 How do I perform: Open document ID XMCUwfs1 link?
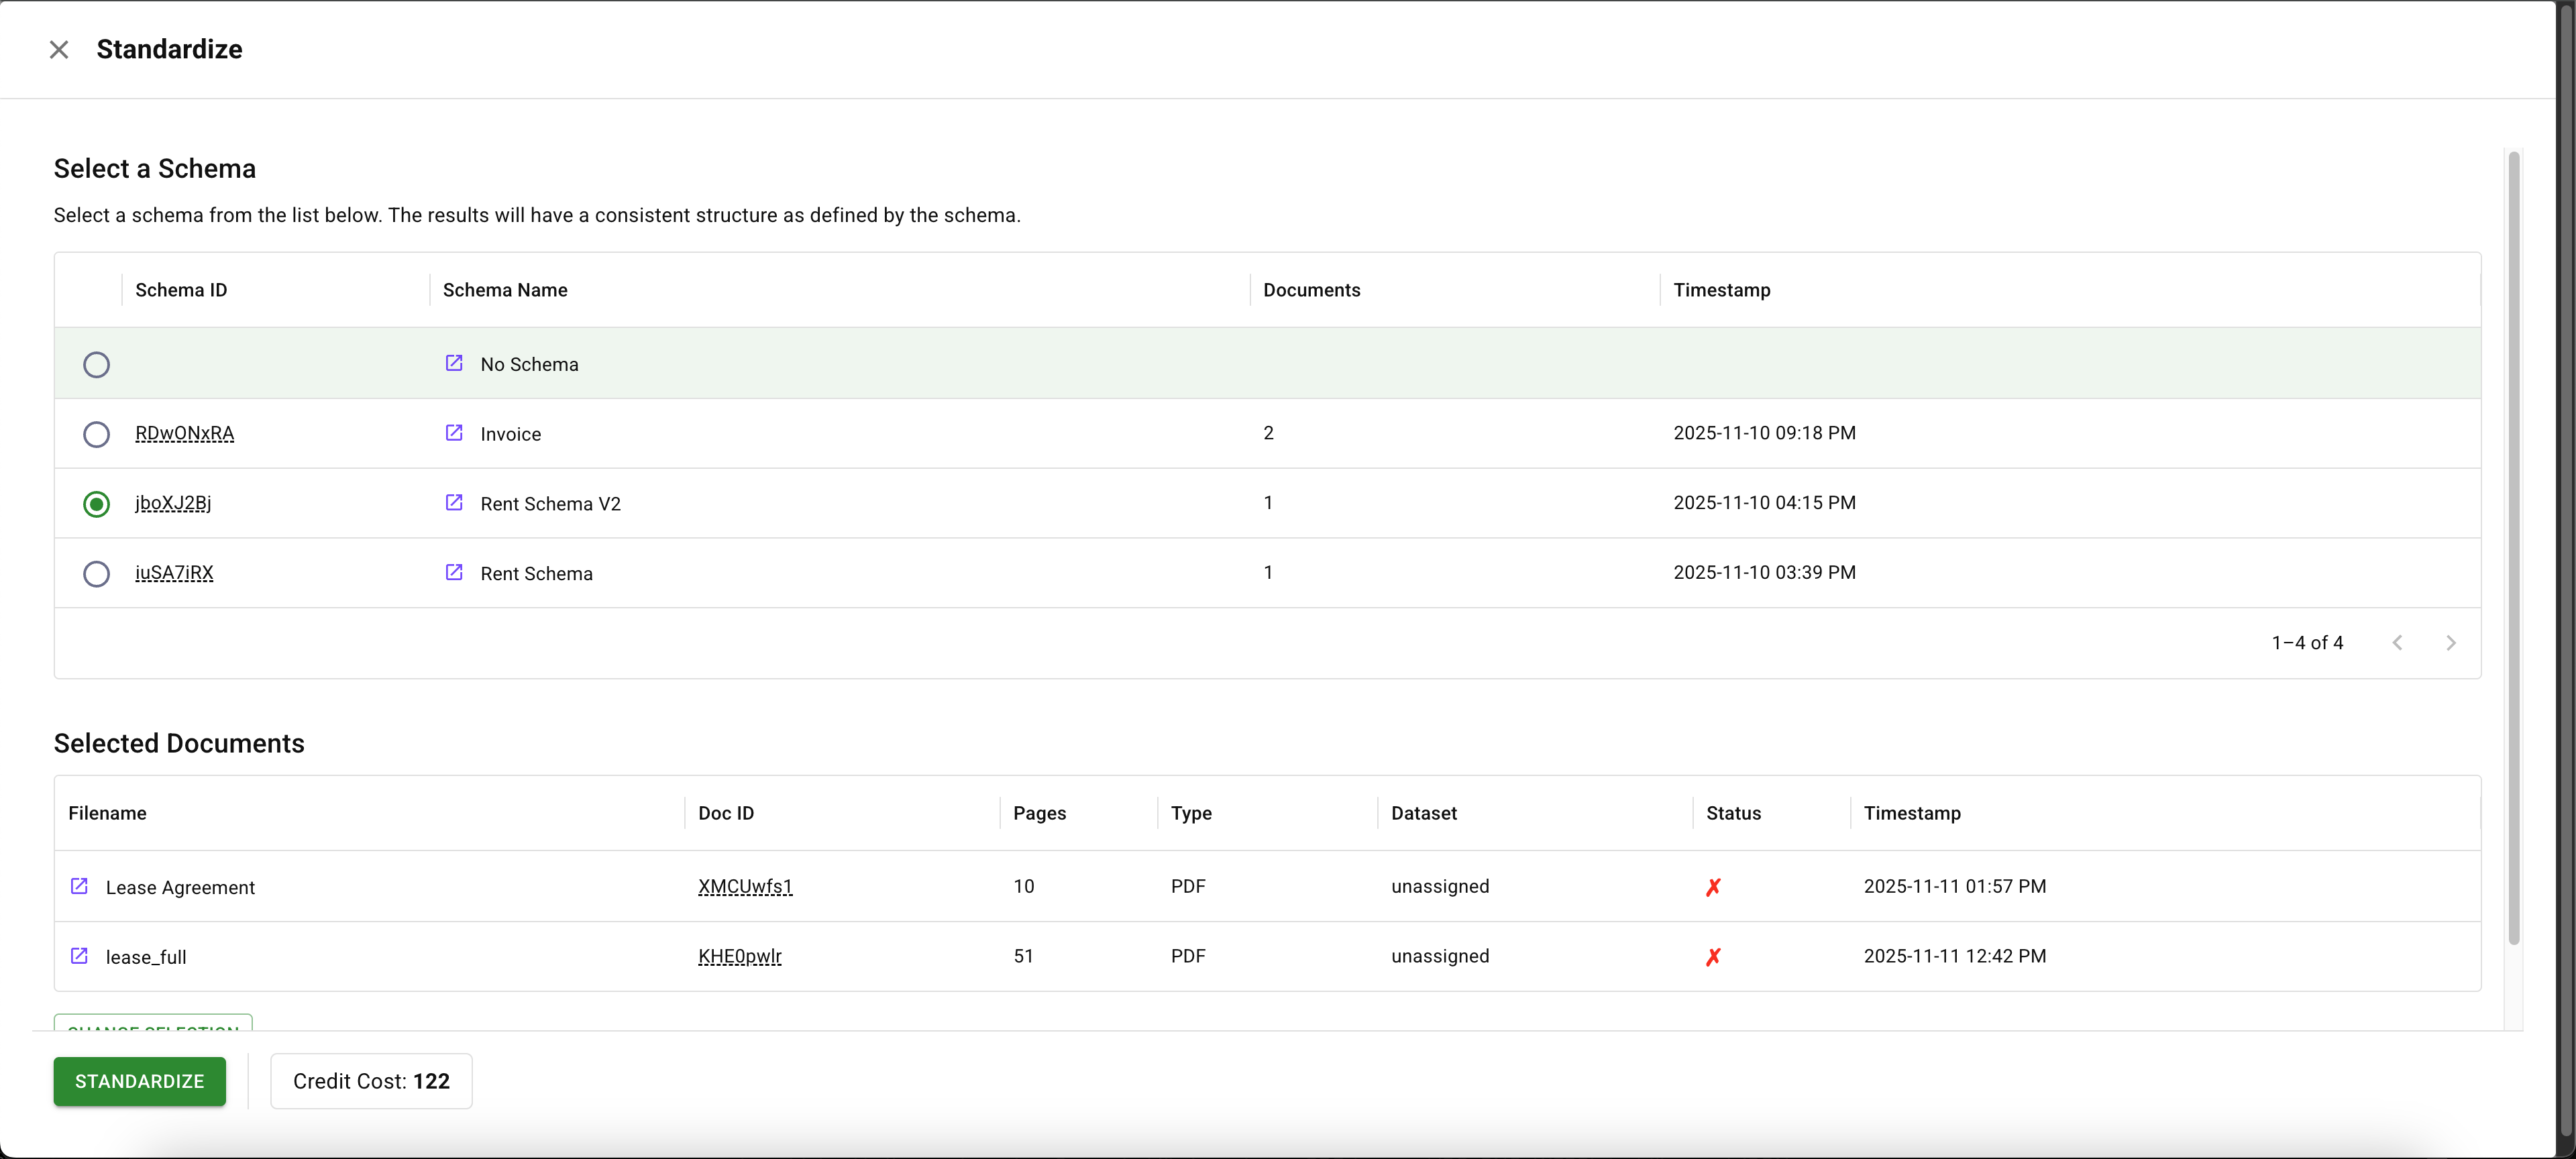tap(744, 886)
